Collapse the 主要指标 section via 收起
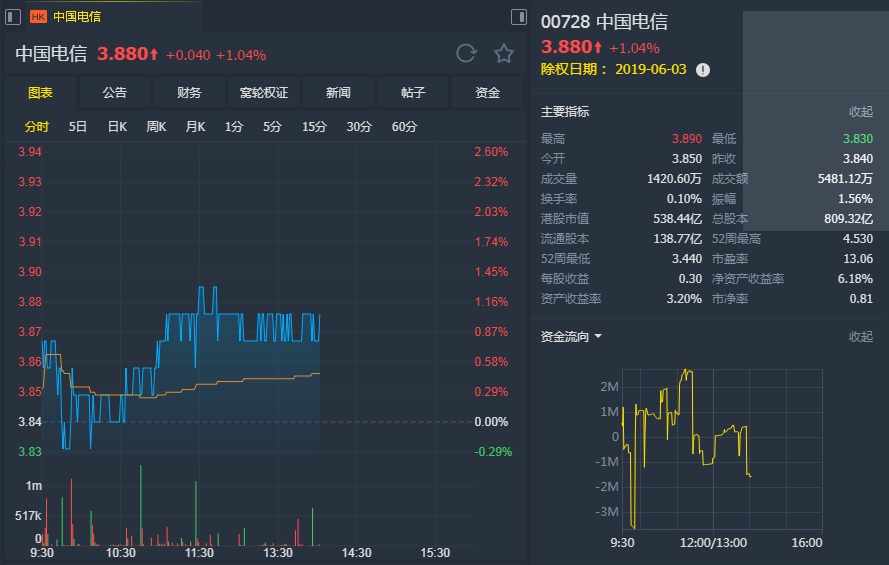 click(x=860, y=112)
